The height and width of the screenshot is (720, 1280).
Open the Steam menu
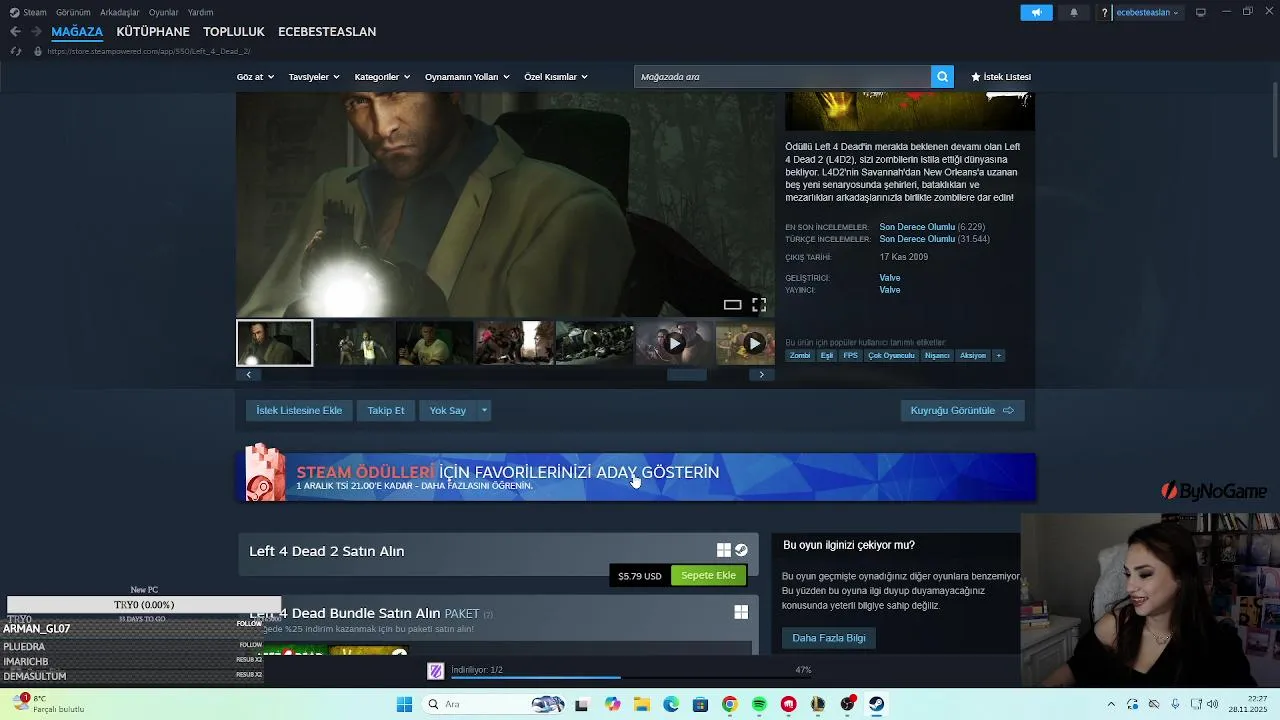(35, 12)
